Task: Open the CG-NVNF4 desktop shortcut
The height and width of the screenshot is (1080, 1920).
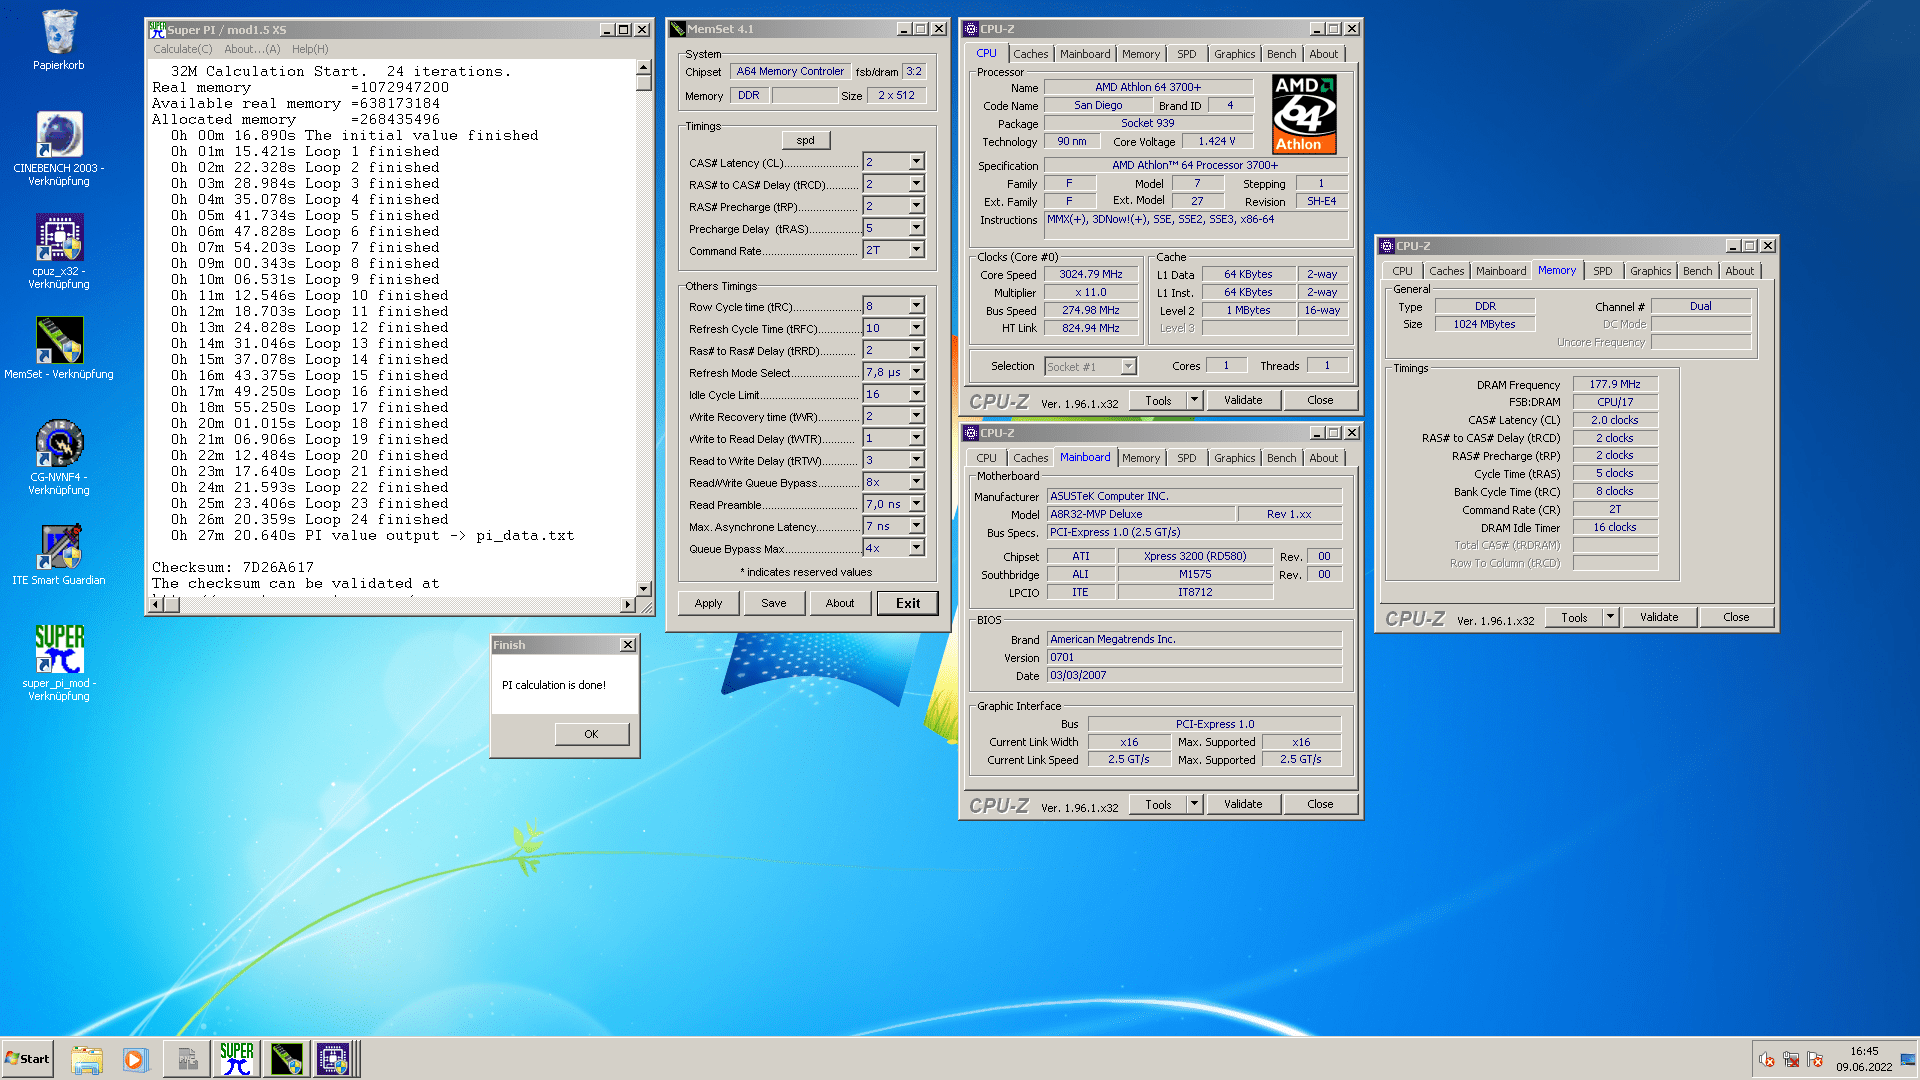Action: tap(59, 457)
